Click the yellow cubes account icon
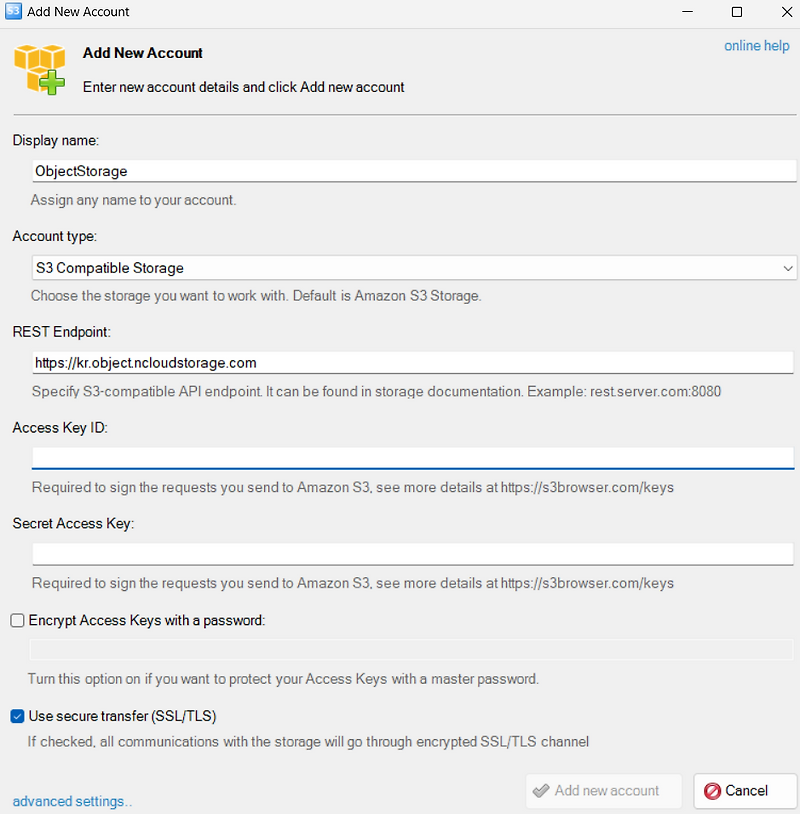Image resolution: width=800 pixels, height=814 pixels. point(40,68)
